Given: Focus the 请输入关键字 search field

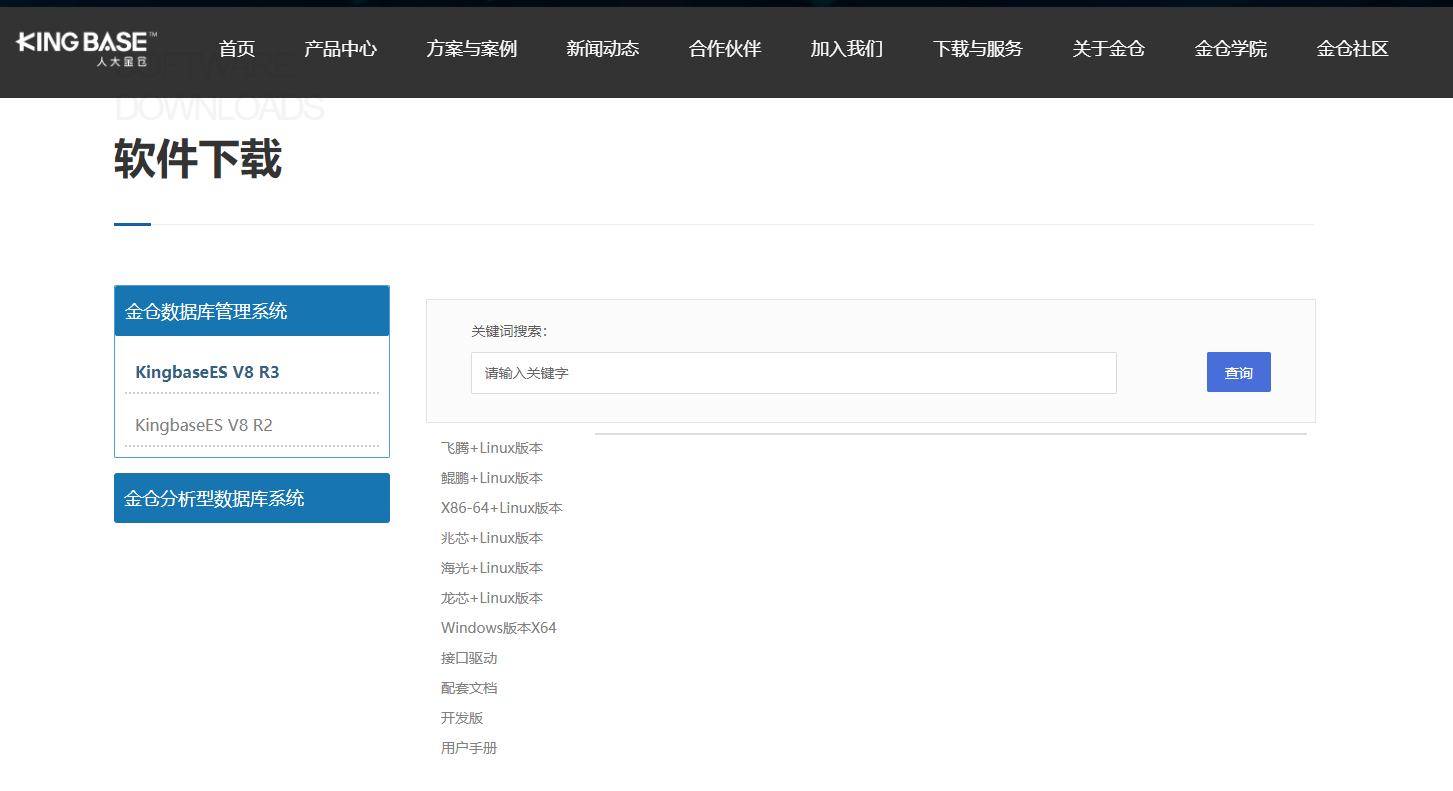Looking at the screenshot, I should pos(793,373).
